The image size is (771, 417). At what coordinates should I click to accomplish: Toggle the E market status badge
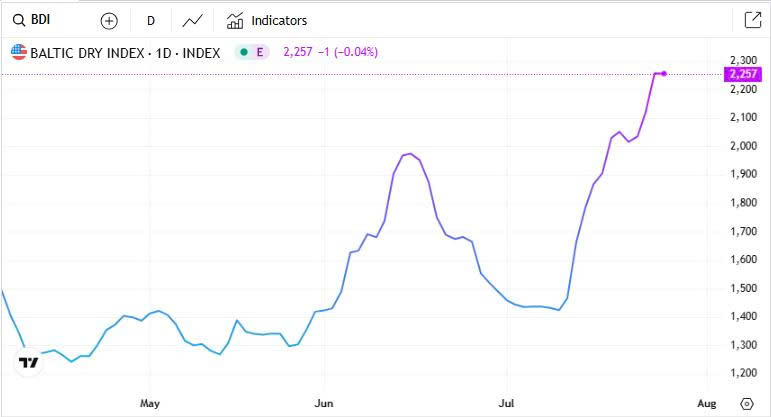tap(252, 52)
